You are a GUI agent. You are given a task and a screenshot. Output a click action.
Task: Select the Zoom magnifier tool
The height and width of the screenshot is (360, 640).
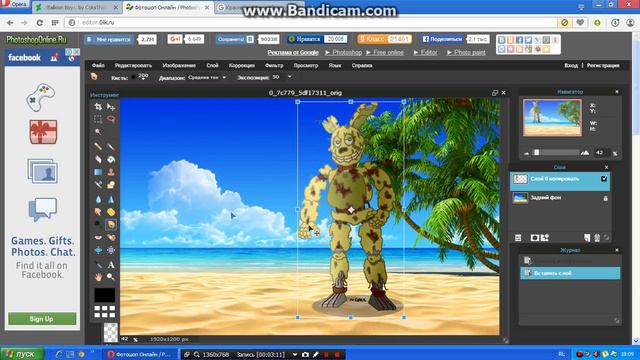click(111, 277)
